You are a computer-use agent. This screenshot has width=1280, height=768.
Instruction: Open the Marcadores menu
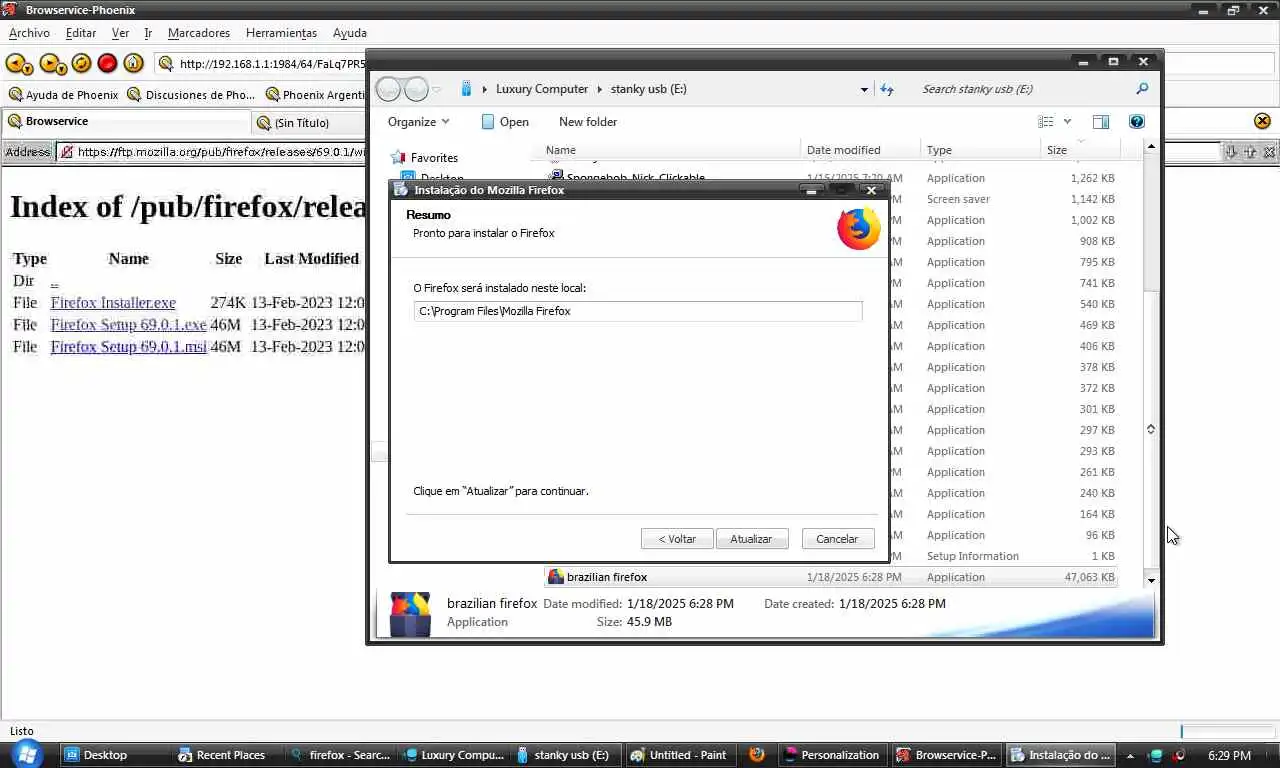click(199, 33)
